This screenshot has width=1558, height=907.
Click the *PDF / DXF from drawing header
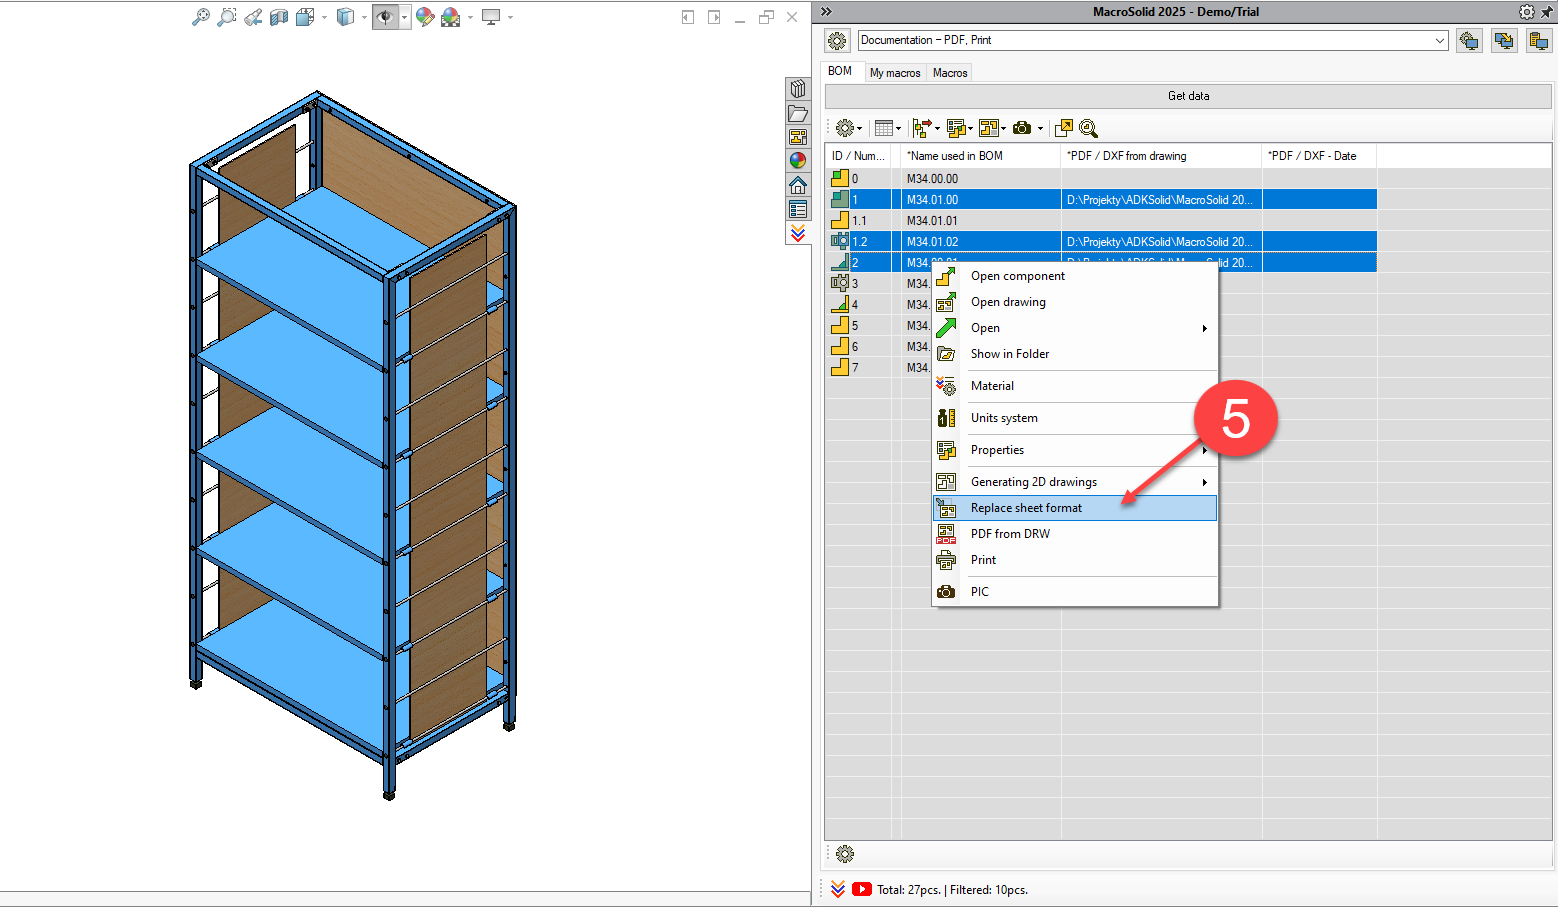point(1161,156)
